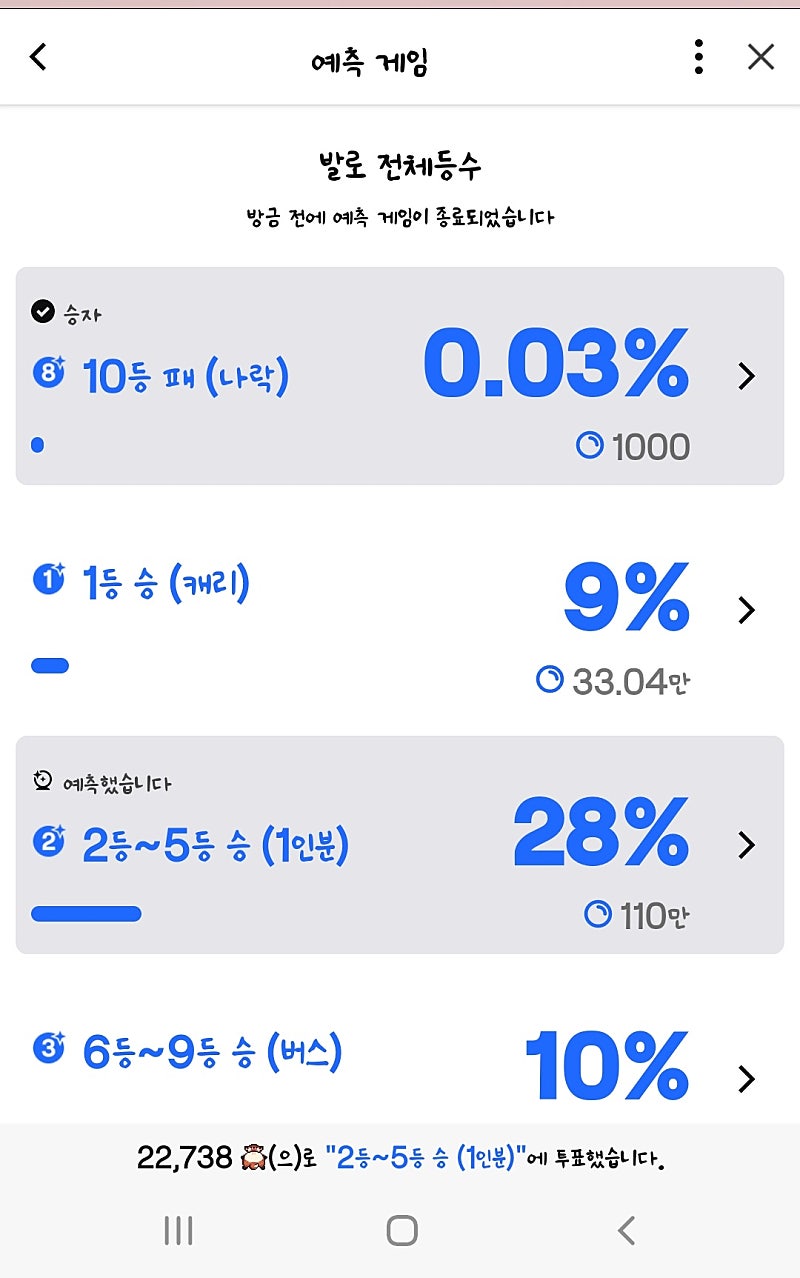Close the prediction game panel

click(761, 57)
